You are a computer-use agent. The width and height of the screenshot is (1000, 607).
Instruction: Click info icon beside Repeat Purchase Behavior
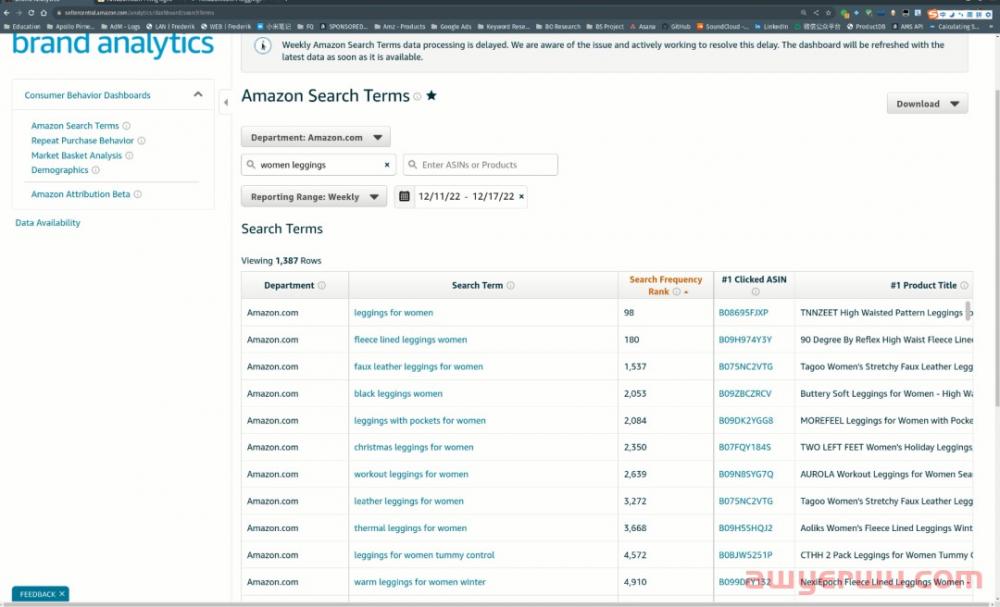click(x=142, y=141)
